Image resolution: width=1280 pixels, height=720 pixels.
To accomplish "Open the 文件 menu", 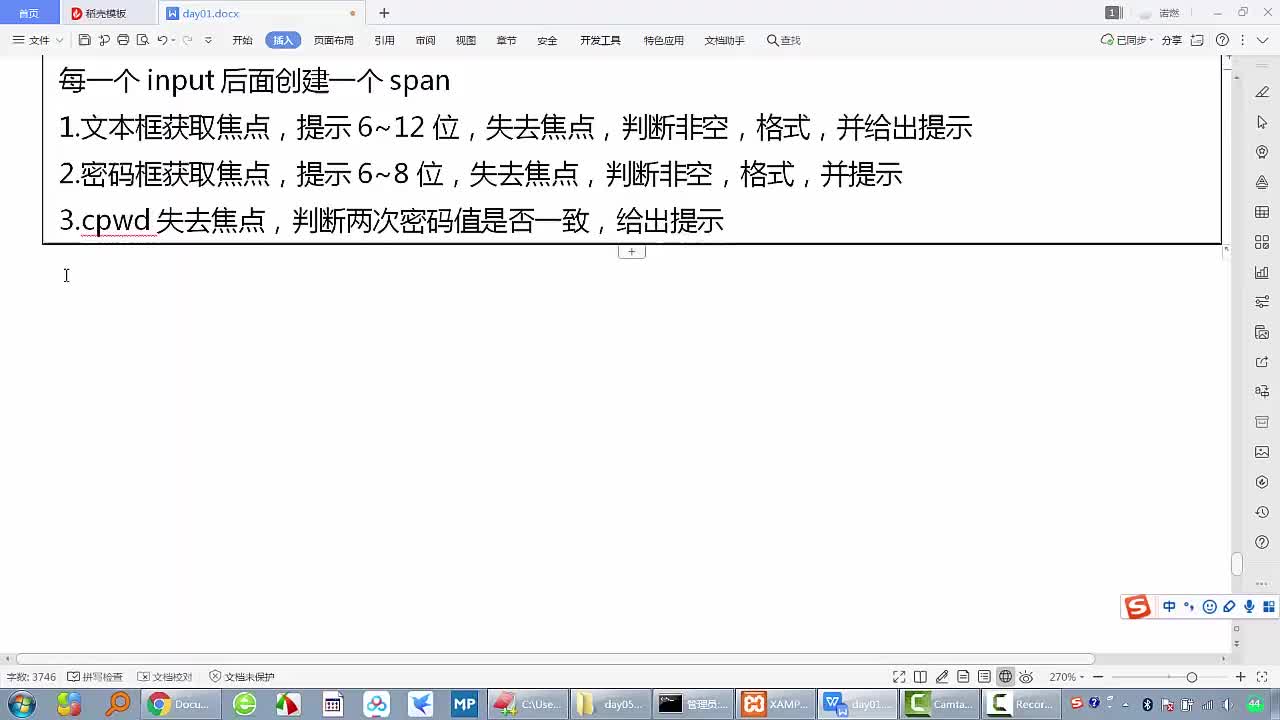I will tap(38, 40).
